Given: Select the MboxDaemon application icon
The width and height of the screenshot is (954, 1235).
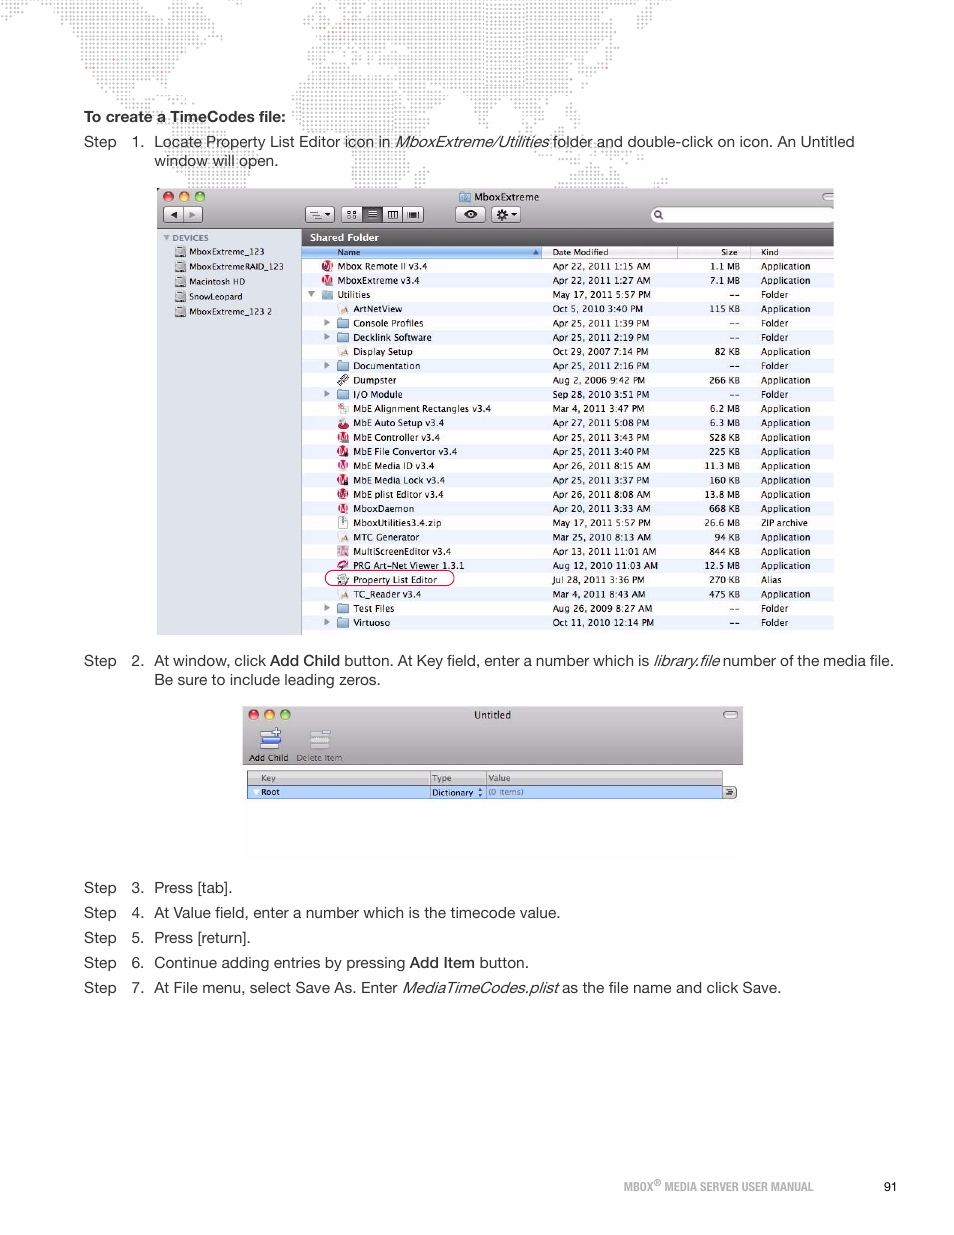Looking at the screenshot, I should point(343,509).
